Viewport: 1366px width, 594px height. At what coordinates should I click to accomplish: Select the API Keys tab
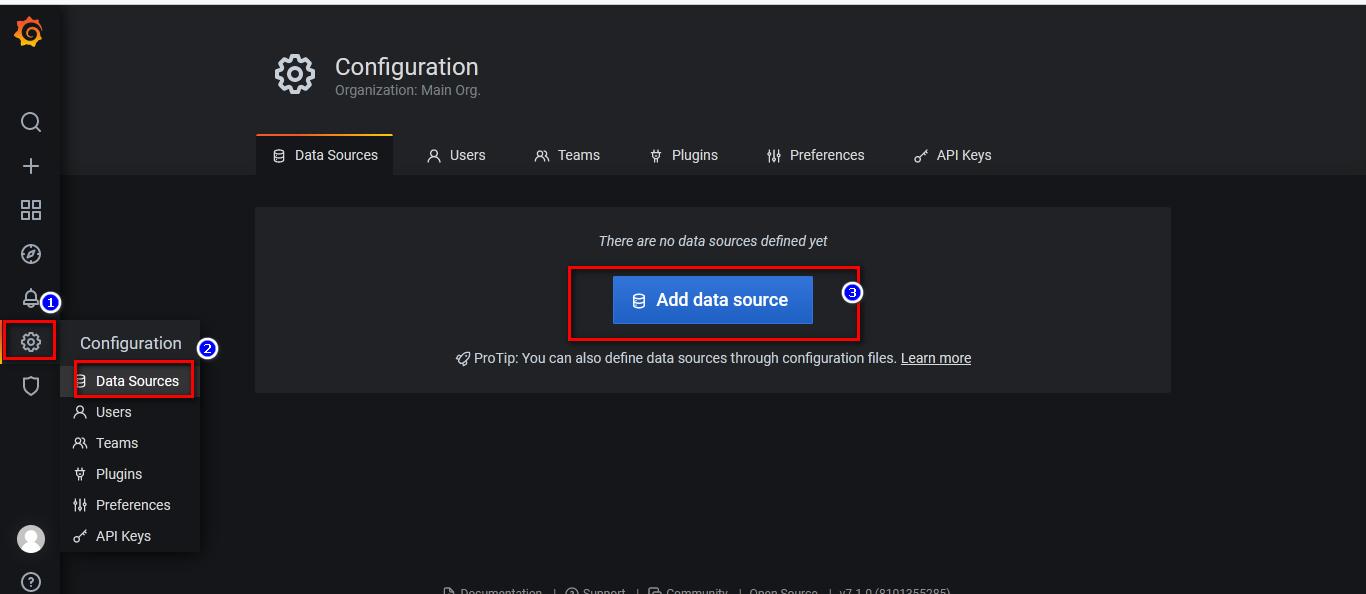point(952,155)
